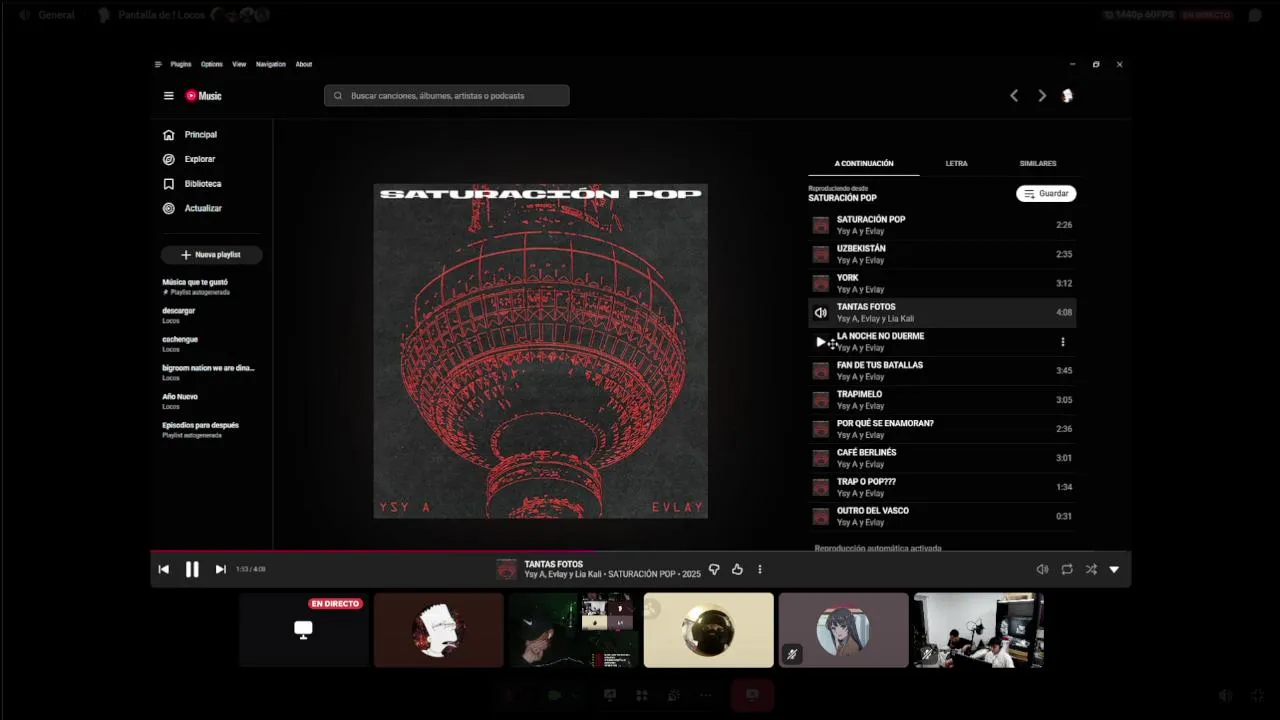The width and height of the screenshot is (1280, 720).
Task: Open Episodios para después playlist
Action: pyautogui.click(x=210, y=430)
